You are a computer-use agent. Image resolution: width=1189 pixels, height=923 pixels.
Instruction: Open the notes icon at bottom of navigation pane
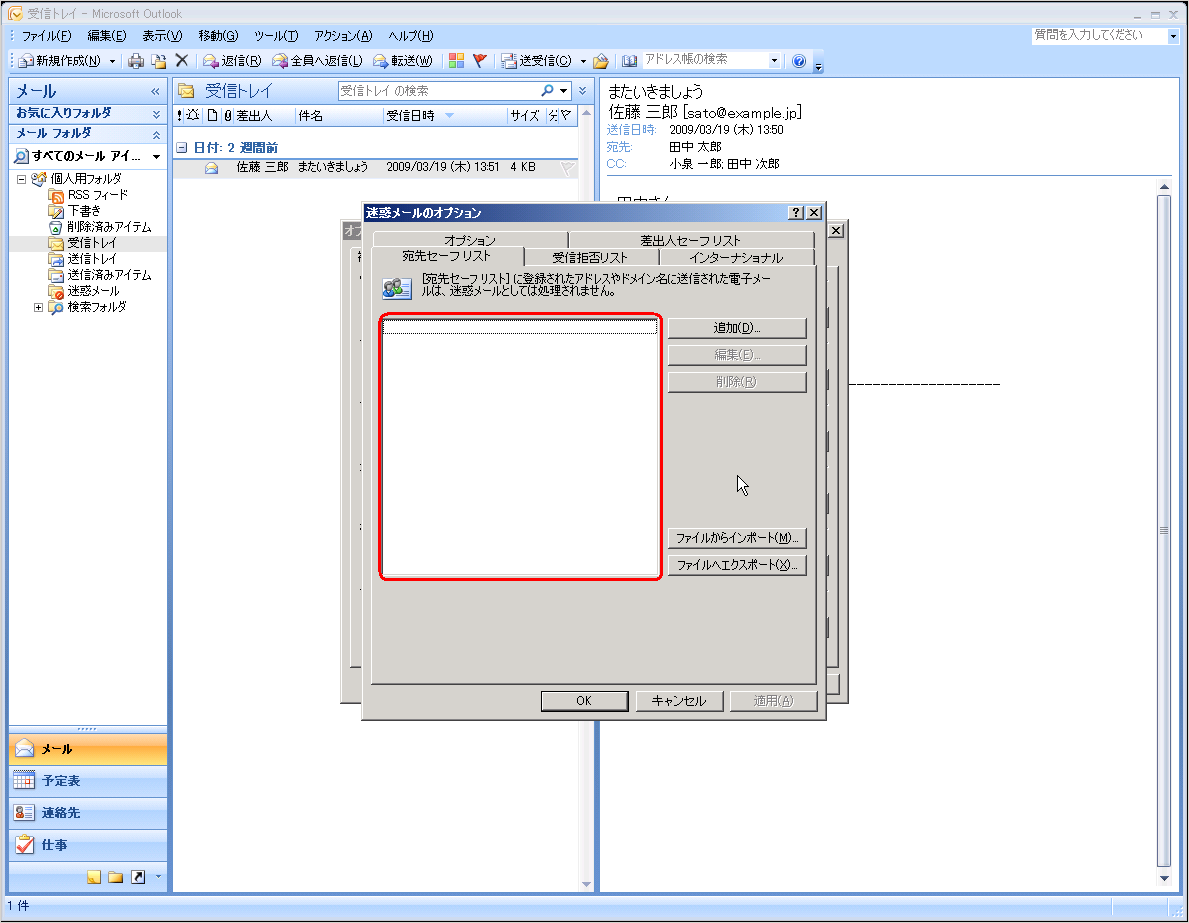tap(94, 877)
